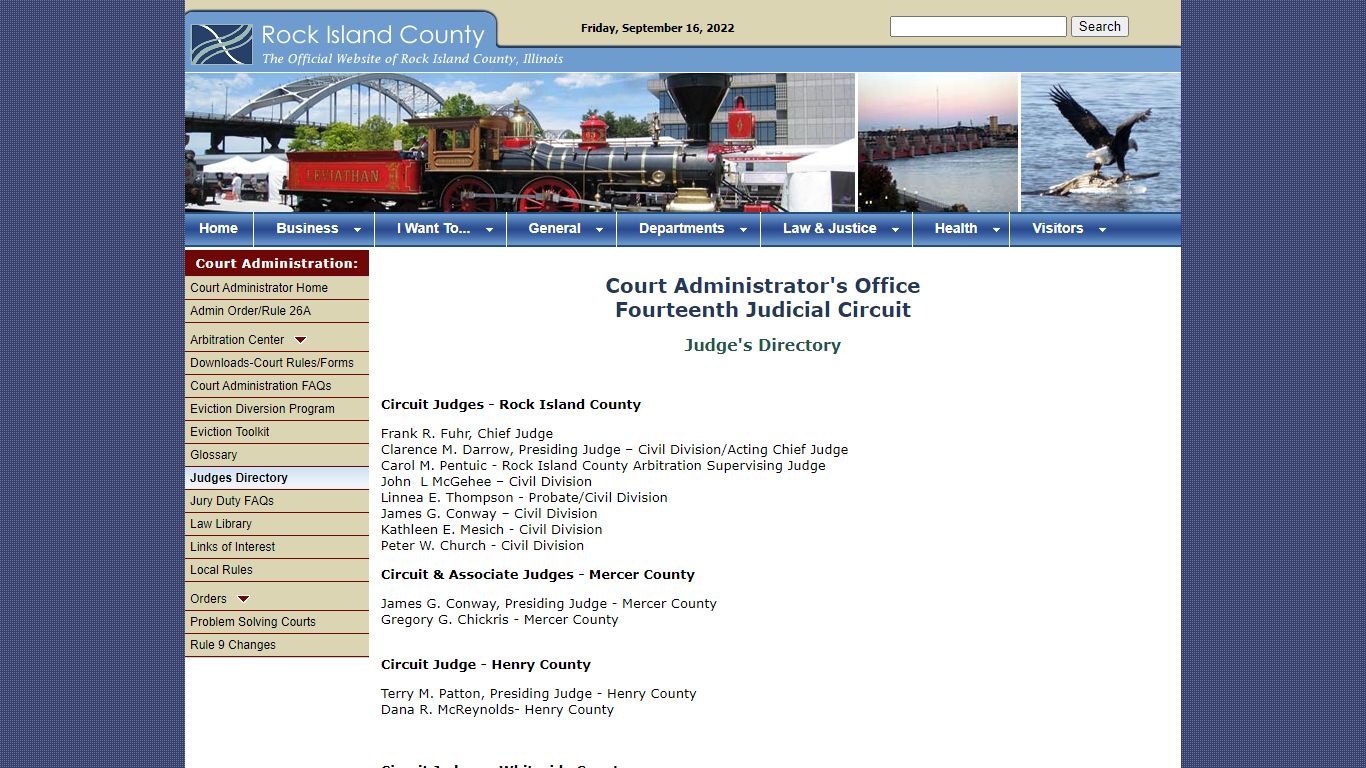Select text Frank R. Fuhr, Chief Judge
This screenshot has width=1366, height=768.
coord(467,434)
